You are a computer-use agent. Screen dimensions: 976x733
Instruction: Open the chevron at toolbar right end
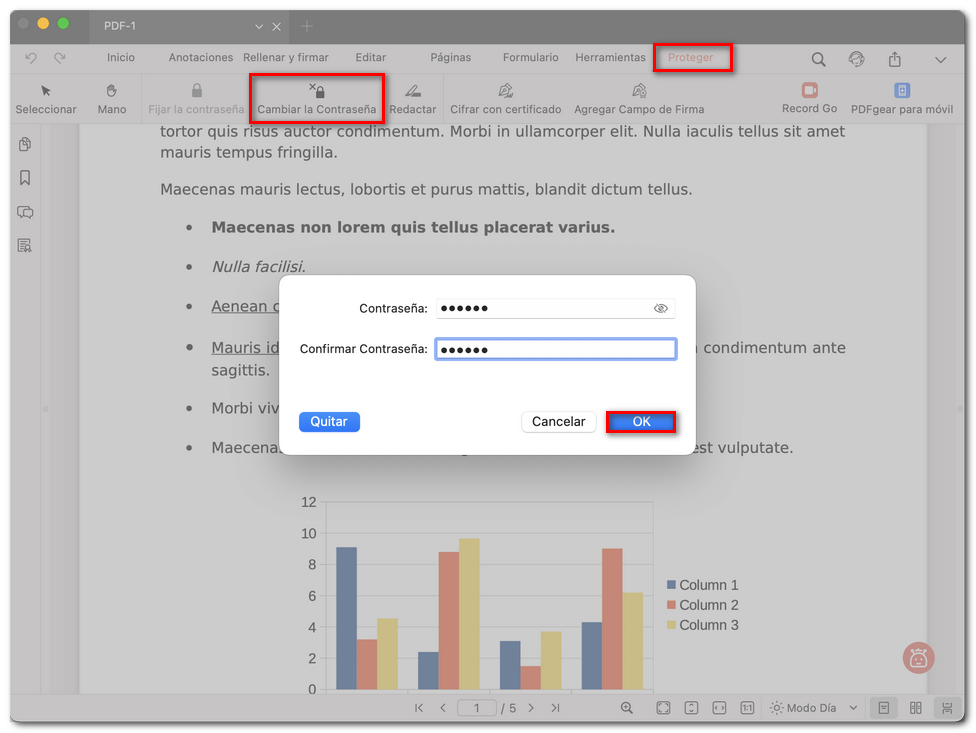click(x=940, y=59)
